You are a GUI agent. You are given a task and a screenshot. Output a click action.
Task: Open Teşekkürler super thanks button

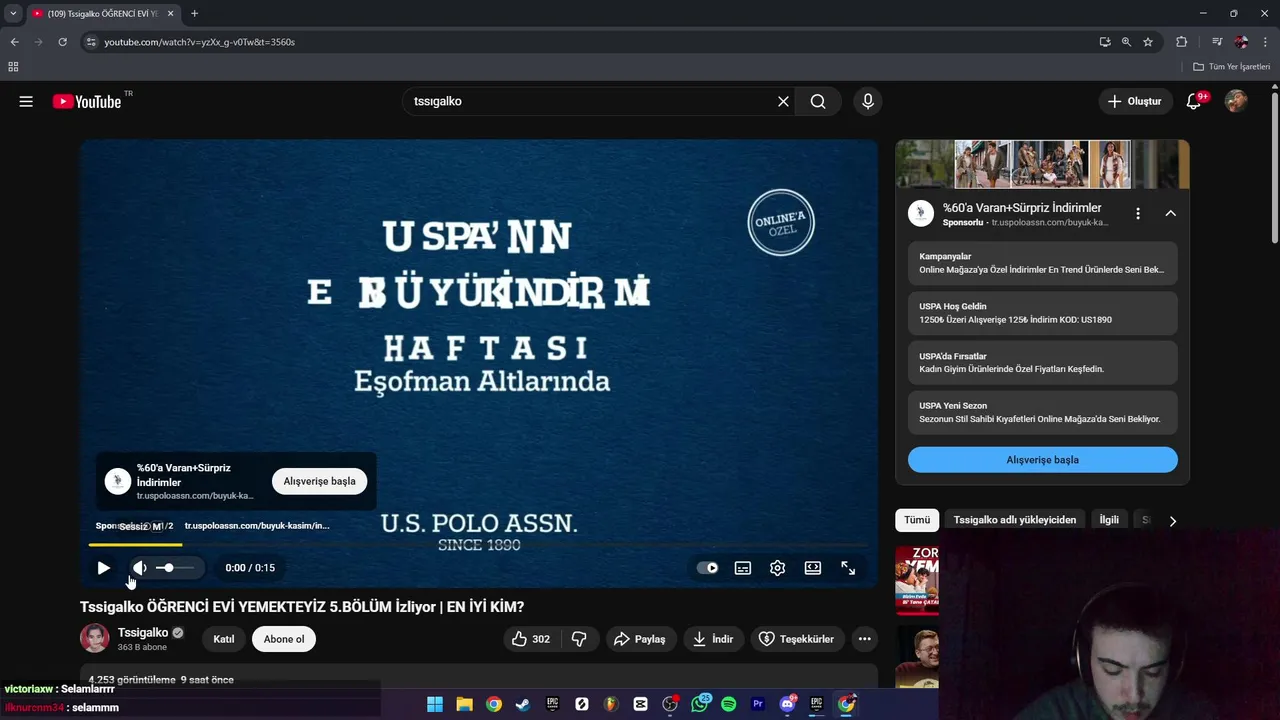pyautogui.click(x=796, y=639)
